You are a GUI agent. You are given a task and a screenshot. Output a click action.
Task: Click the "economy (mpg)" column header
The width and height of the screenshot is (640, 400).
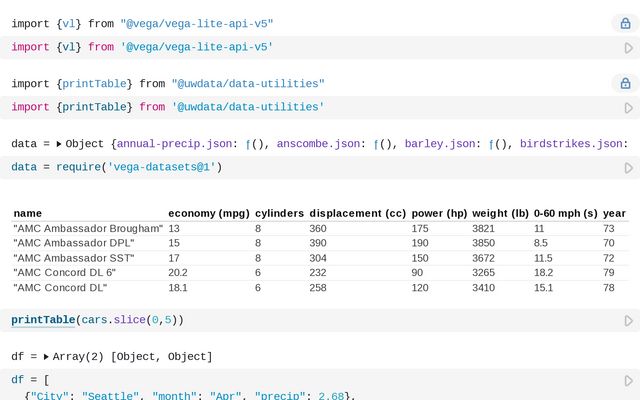208,213
